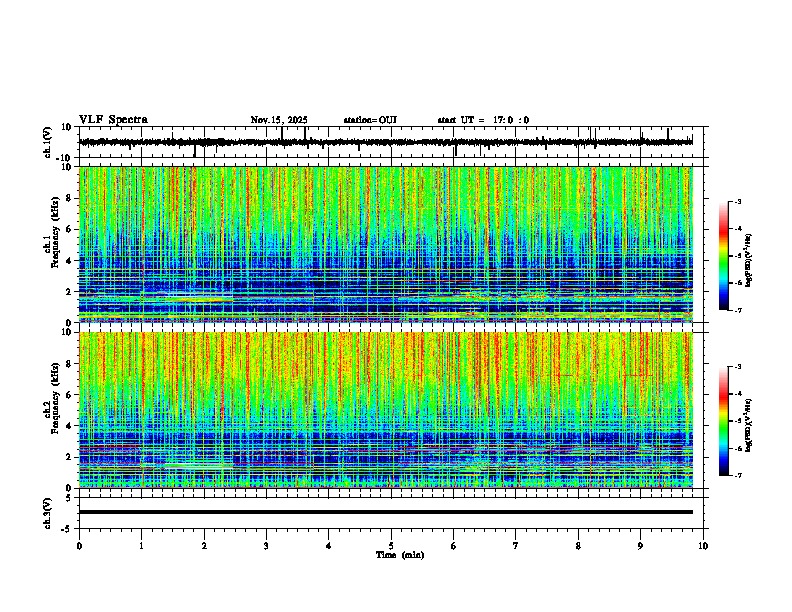
Task: Click the thick black ch.3 signal line
Action: coord(386,512)
